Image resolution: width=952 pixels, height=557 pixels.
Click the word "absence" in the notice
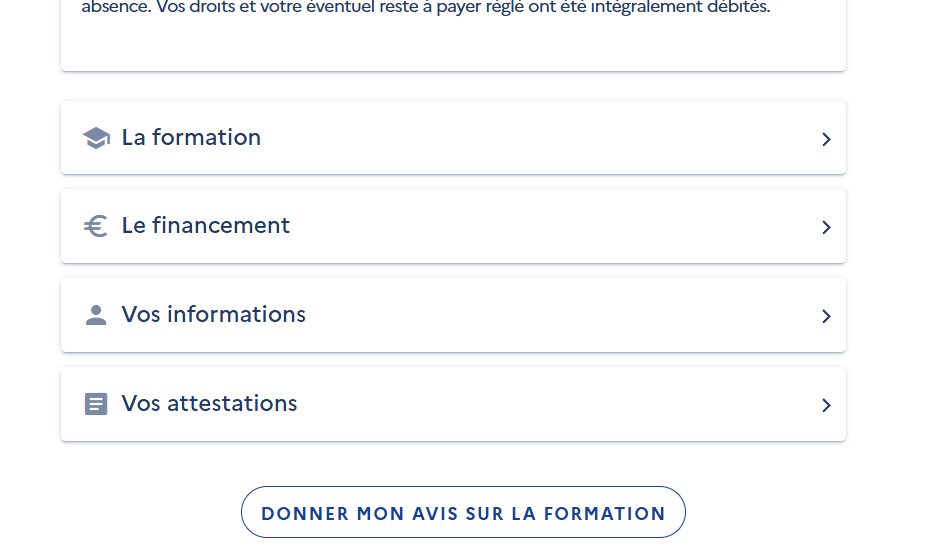pyautogui.click(x=113, y=8)
